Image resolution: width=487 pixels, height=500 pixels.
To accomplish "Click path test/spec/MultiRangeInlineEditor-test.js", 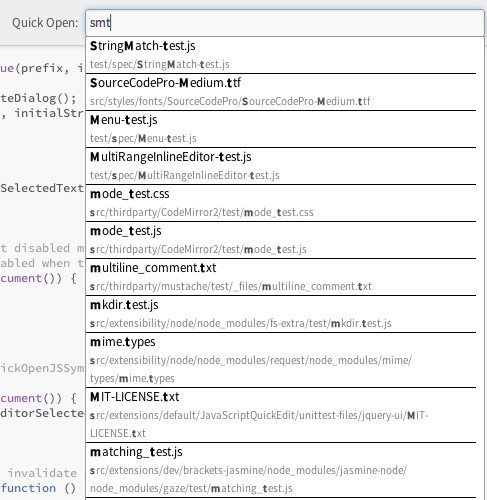I will click(x=185, y=175).
